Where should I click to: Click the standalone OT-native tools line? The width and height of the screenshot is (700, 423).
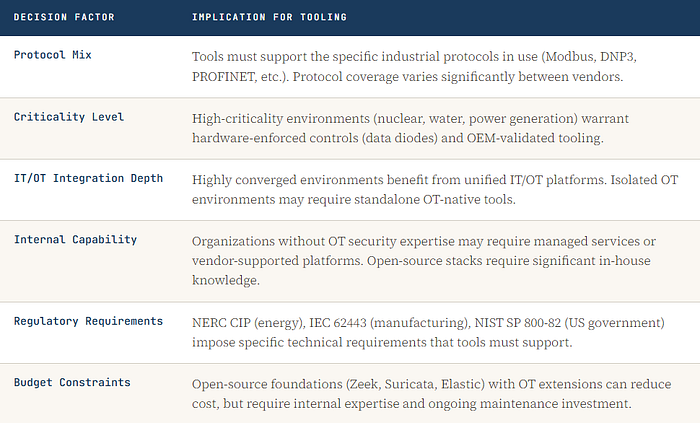(x=354, y=199)
